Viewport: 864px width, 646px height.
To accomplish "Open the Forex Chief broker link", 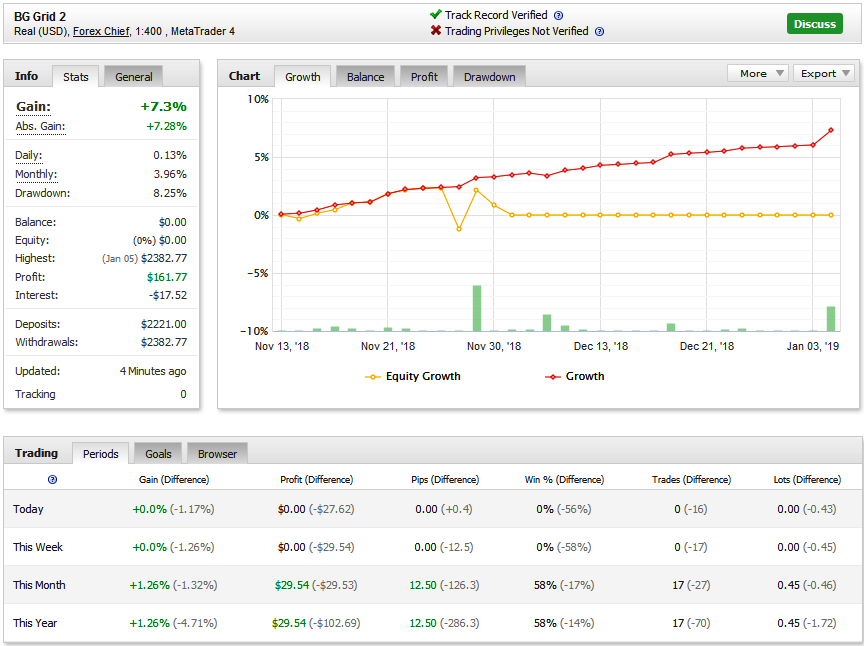I will tap(101, 31).
